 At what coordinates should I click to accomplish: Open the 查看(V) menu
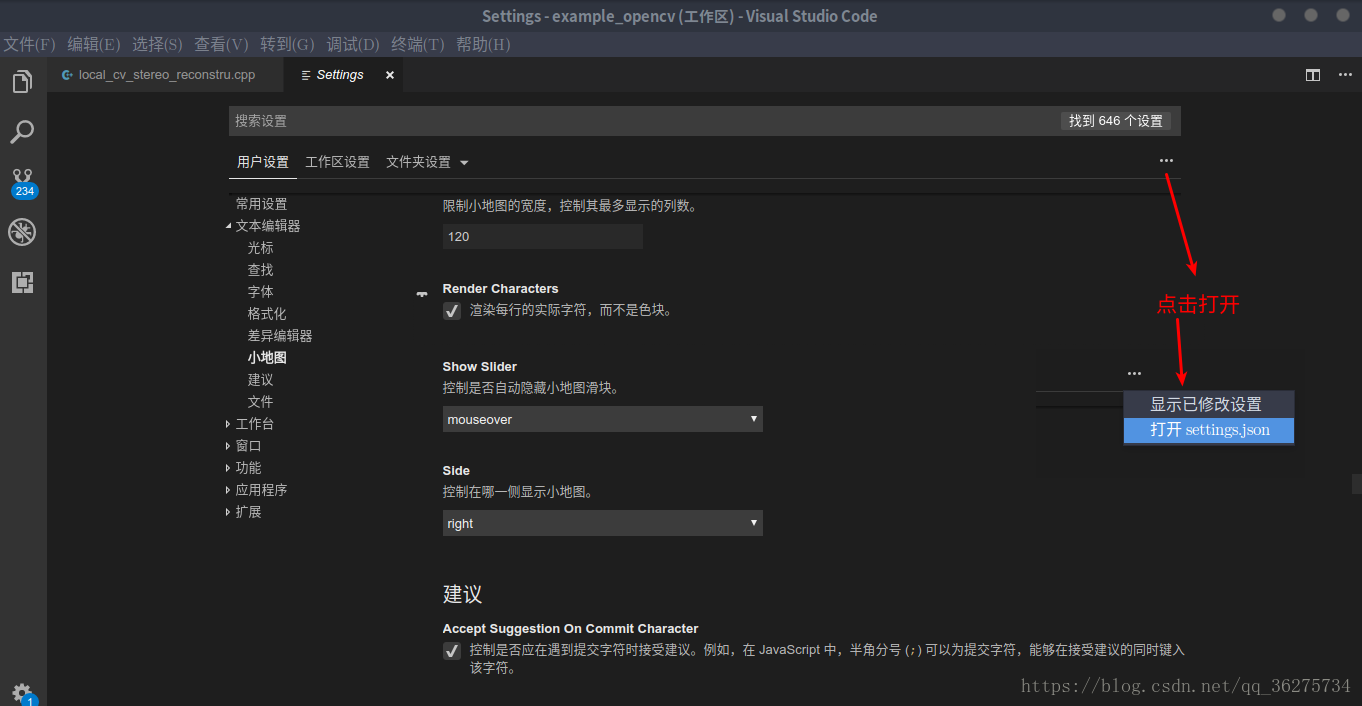point(222,44)
